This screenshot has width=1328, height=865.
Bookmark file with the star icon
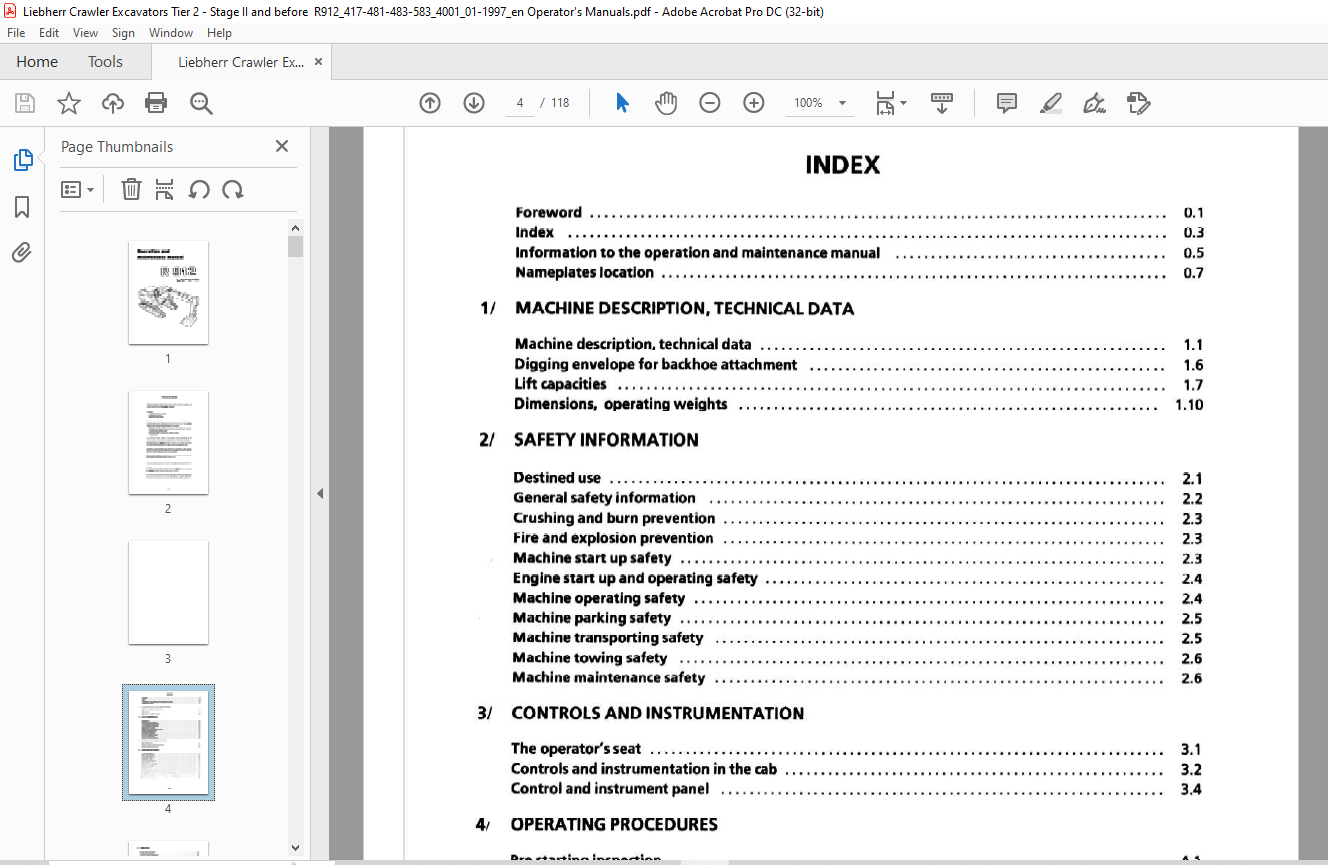(68, 103)
